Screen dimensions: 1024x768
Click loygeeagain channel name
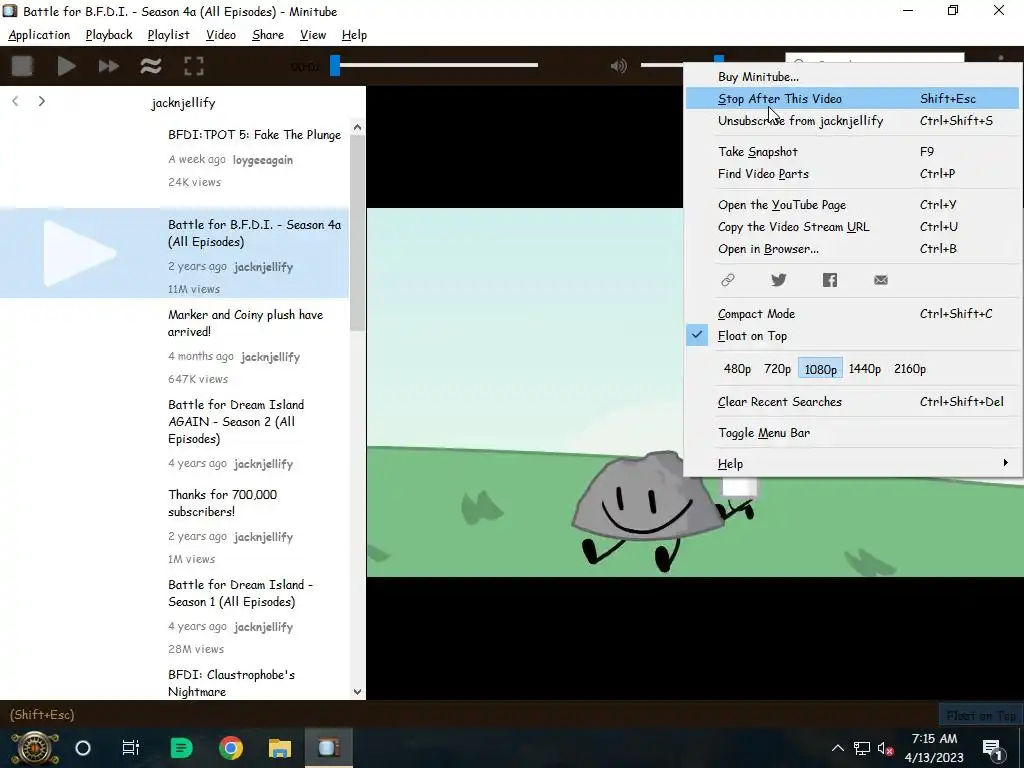point(263,160)
